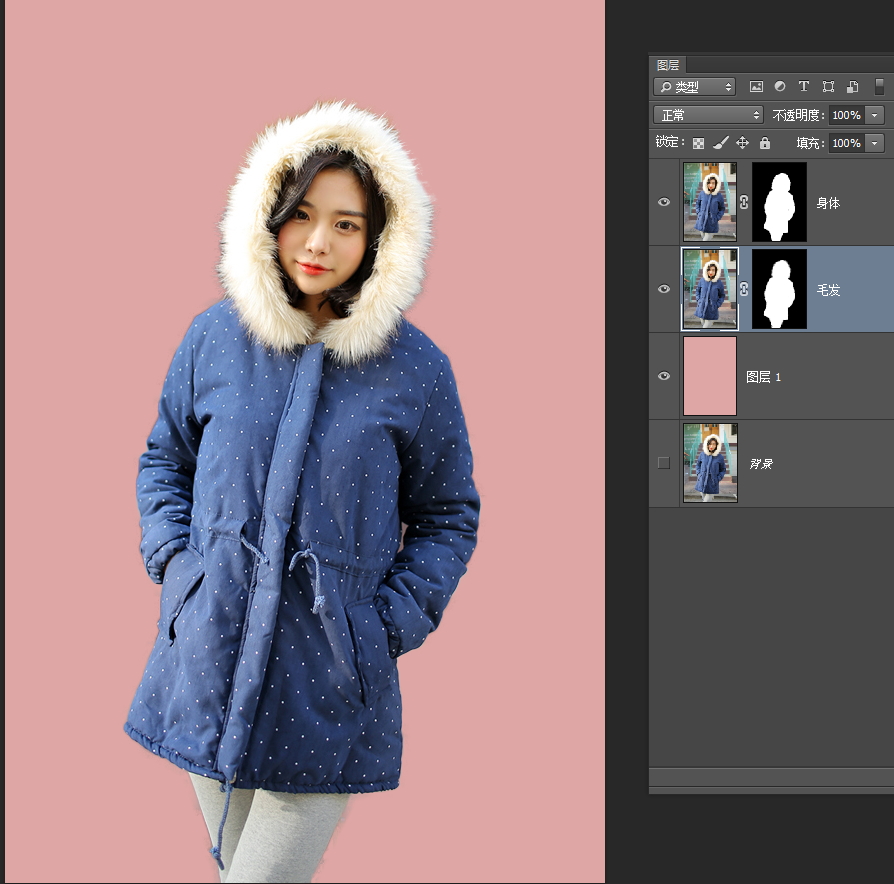Screen dimensions: 894x884
Task: Click the 锁定 label
Action: (669, 142)
